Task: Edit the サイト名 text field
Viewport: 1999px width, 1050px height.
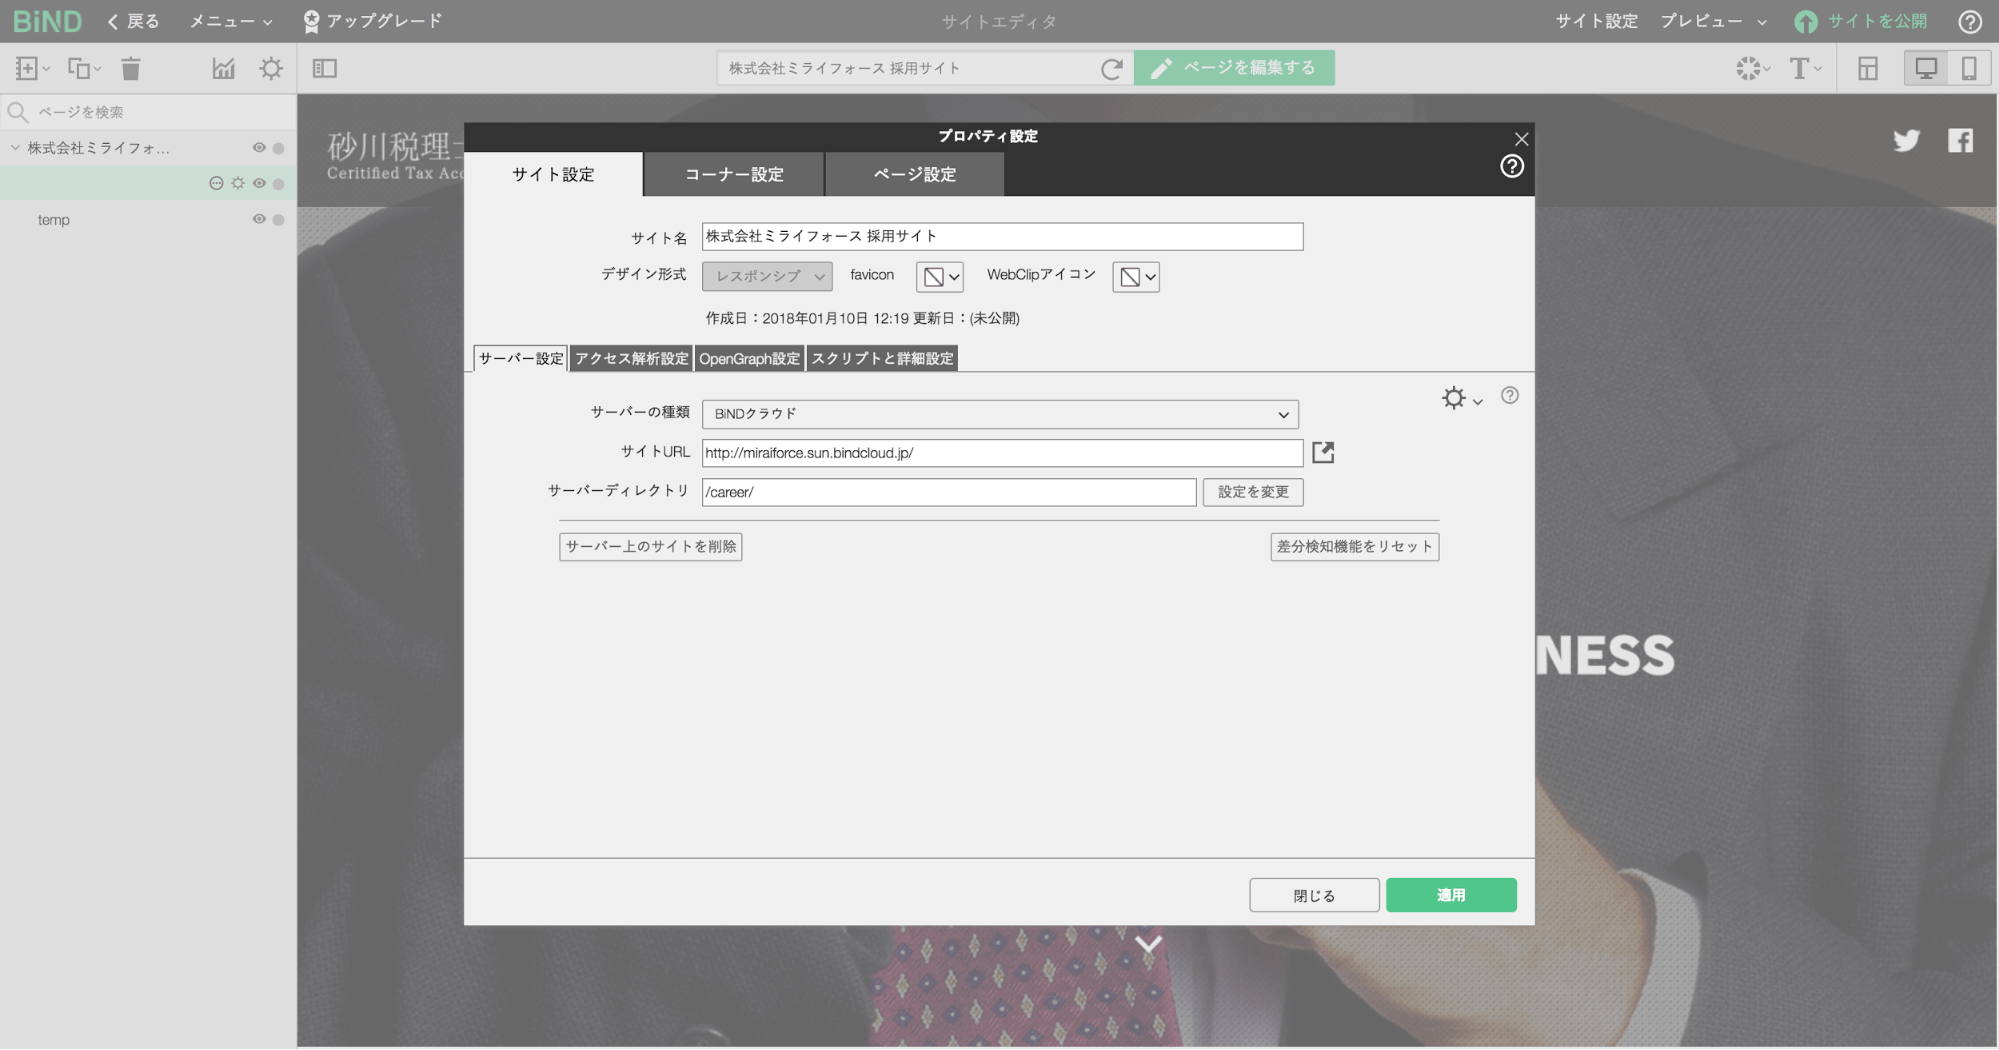Action: tap(1002, 236)
